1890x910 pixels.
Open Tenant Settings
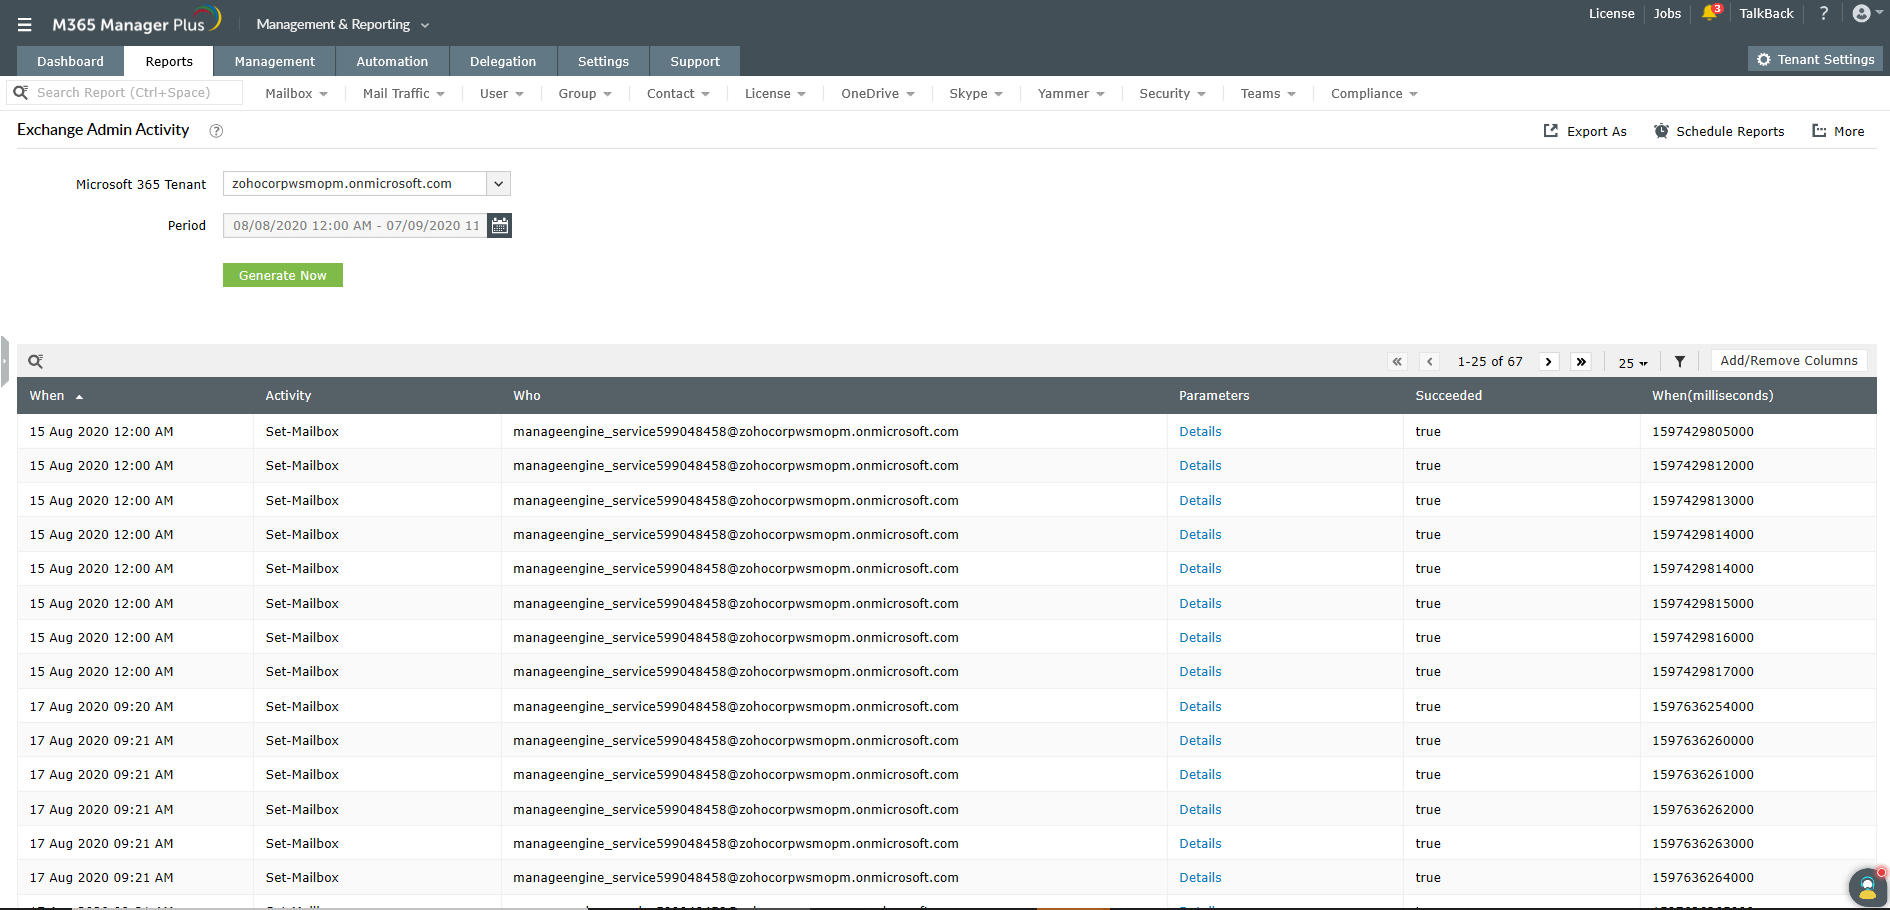pyautogui.click(x=1815, y=59)
